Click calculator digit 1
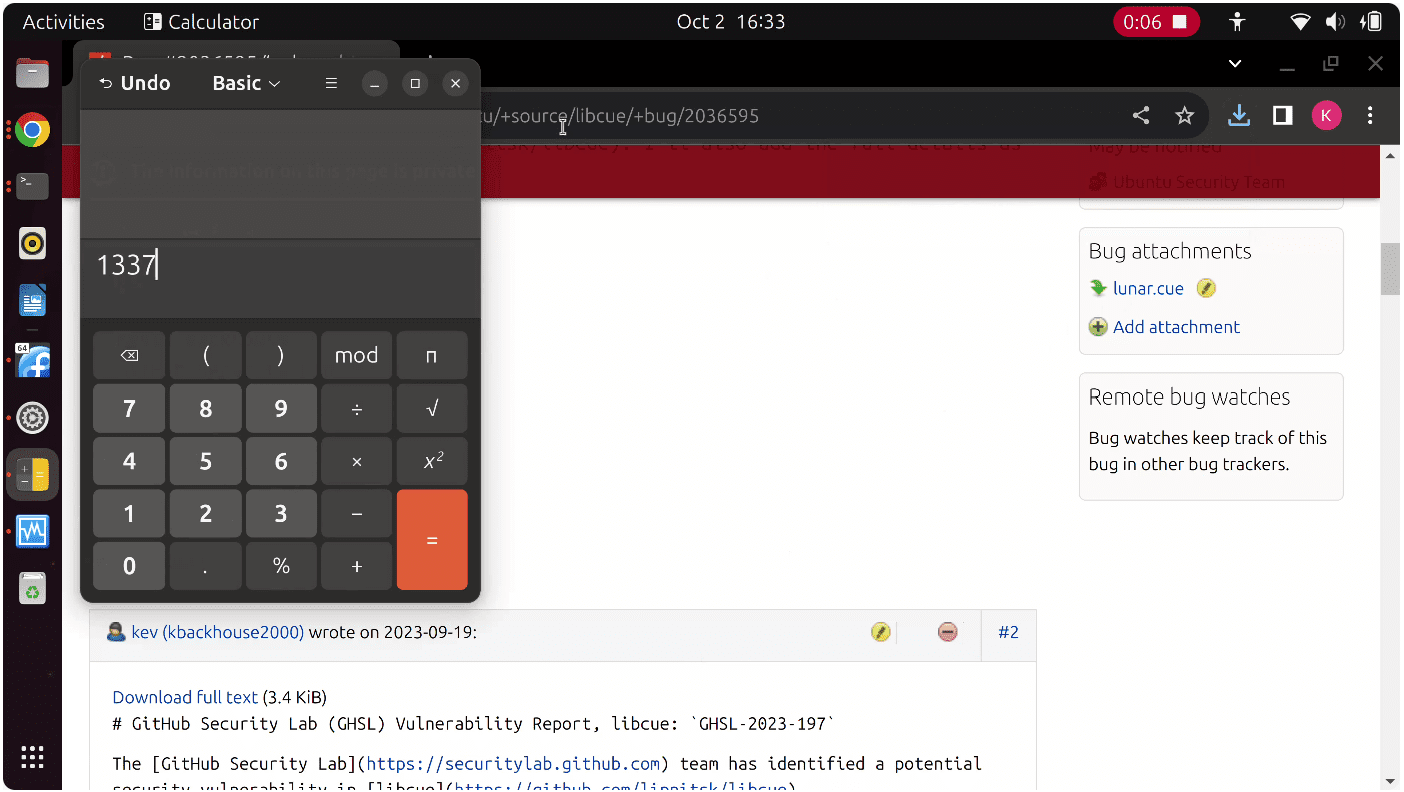The width and height of the screenshot is (1404, 792). point(129,514)
